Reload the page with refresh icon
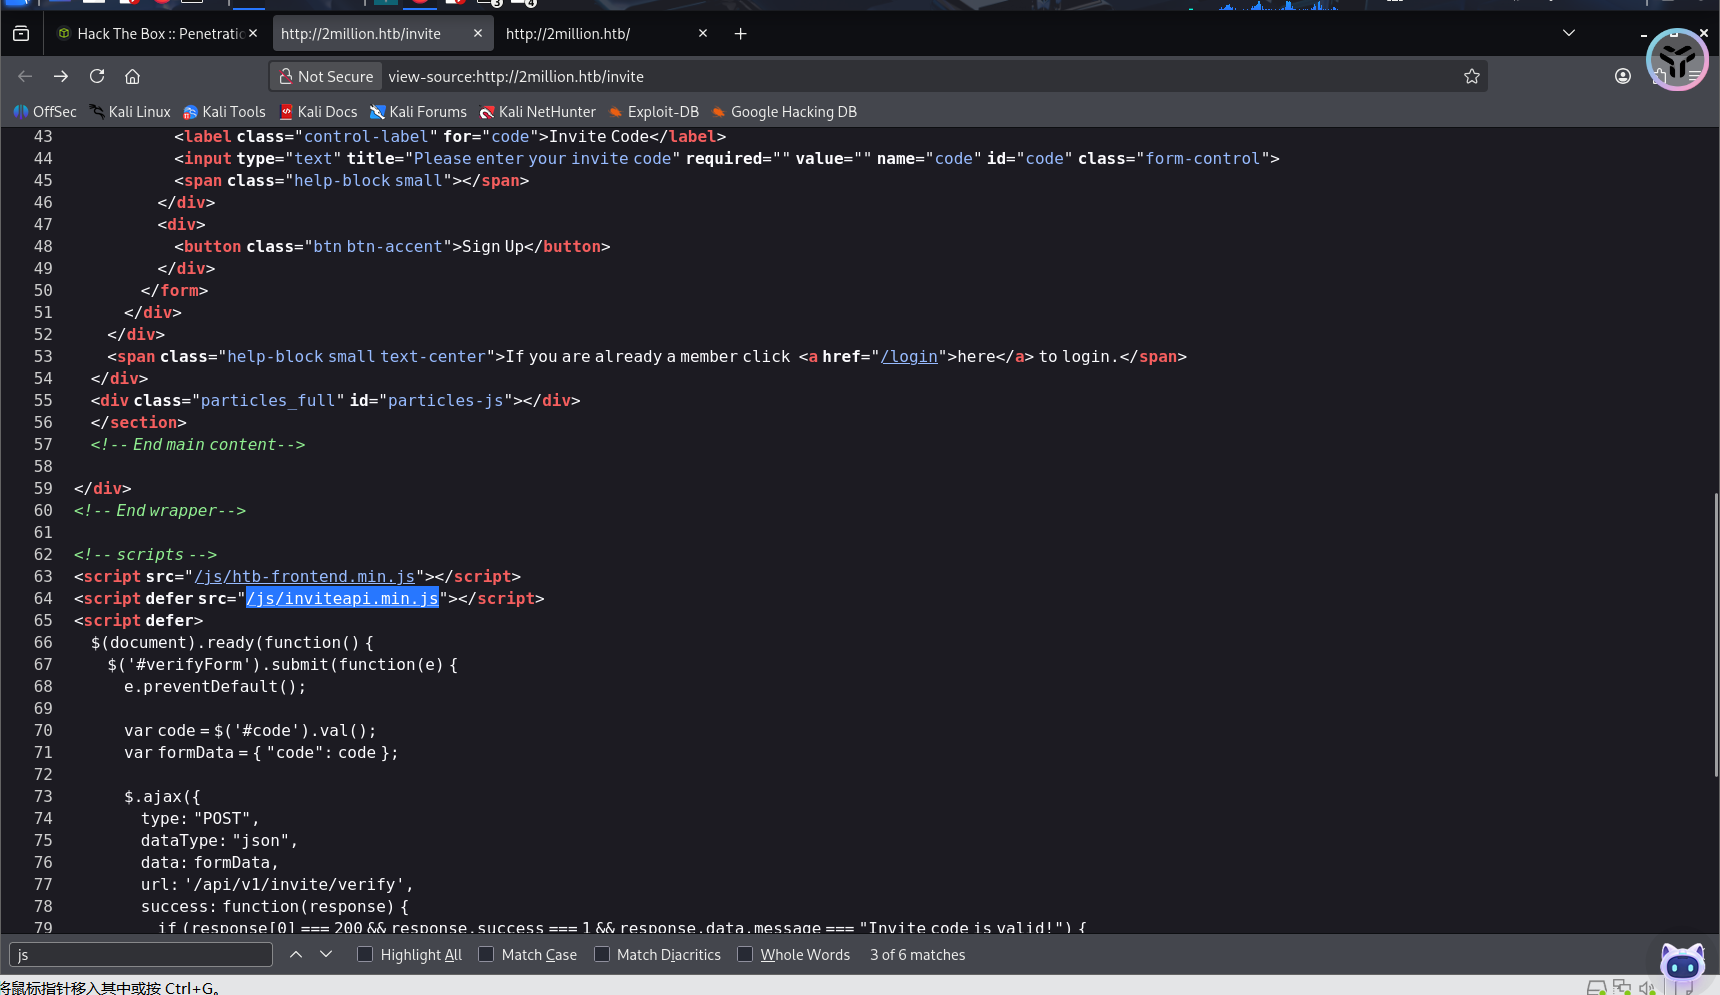The width and height of the screenshot is (1720, 995). point(97,76)
